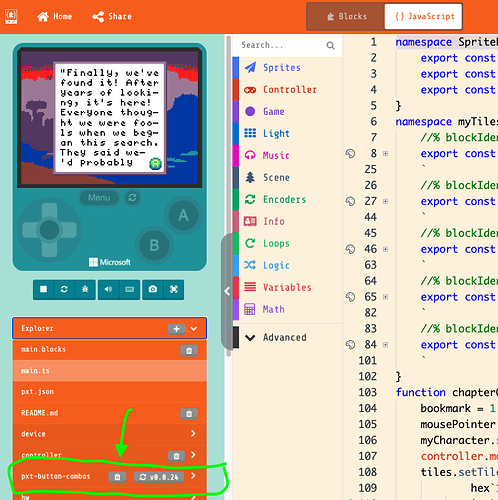Click the toolbox Search field
The height and width of the screenshot is (500, 498).
coord(282,45)
